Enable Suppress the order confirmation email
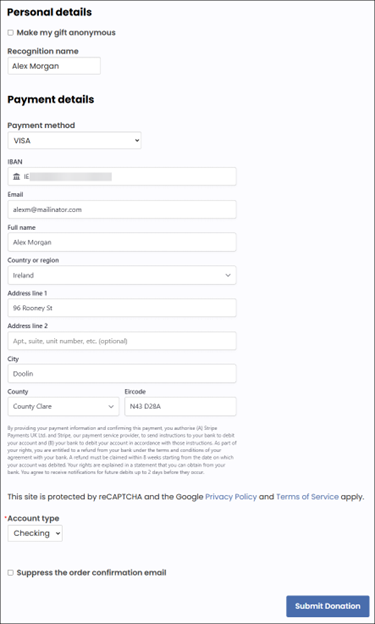The height and width of the screenshot is (624, 375). pos(11,573)
